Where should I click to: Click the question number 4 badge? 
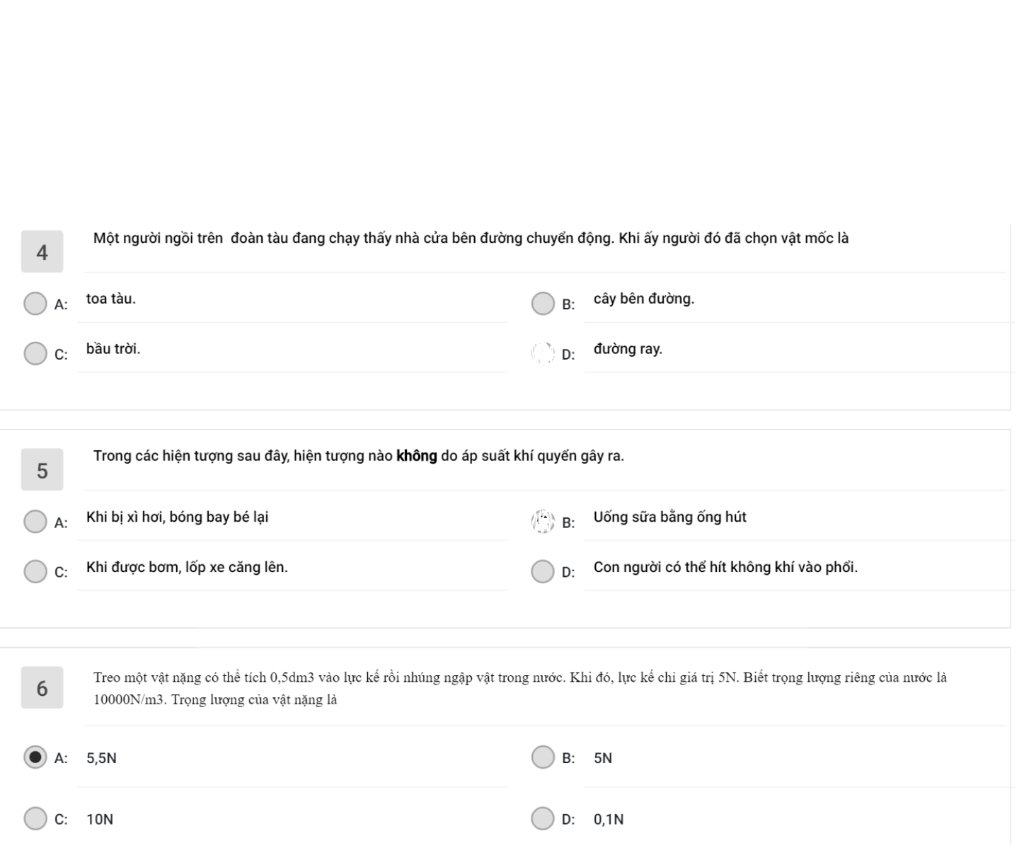click(x=42, y=251)
